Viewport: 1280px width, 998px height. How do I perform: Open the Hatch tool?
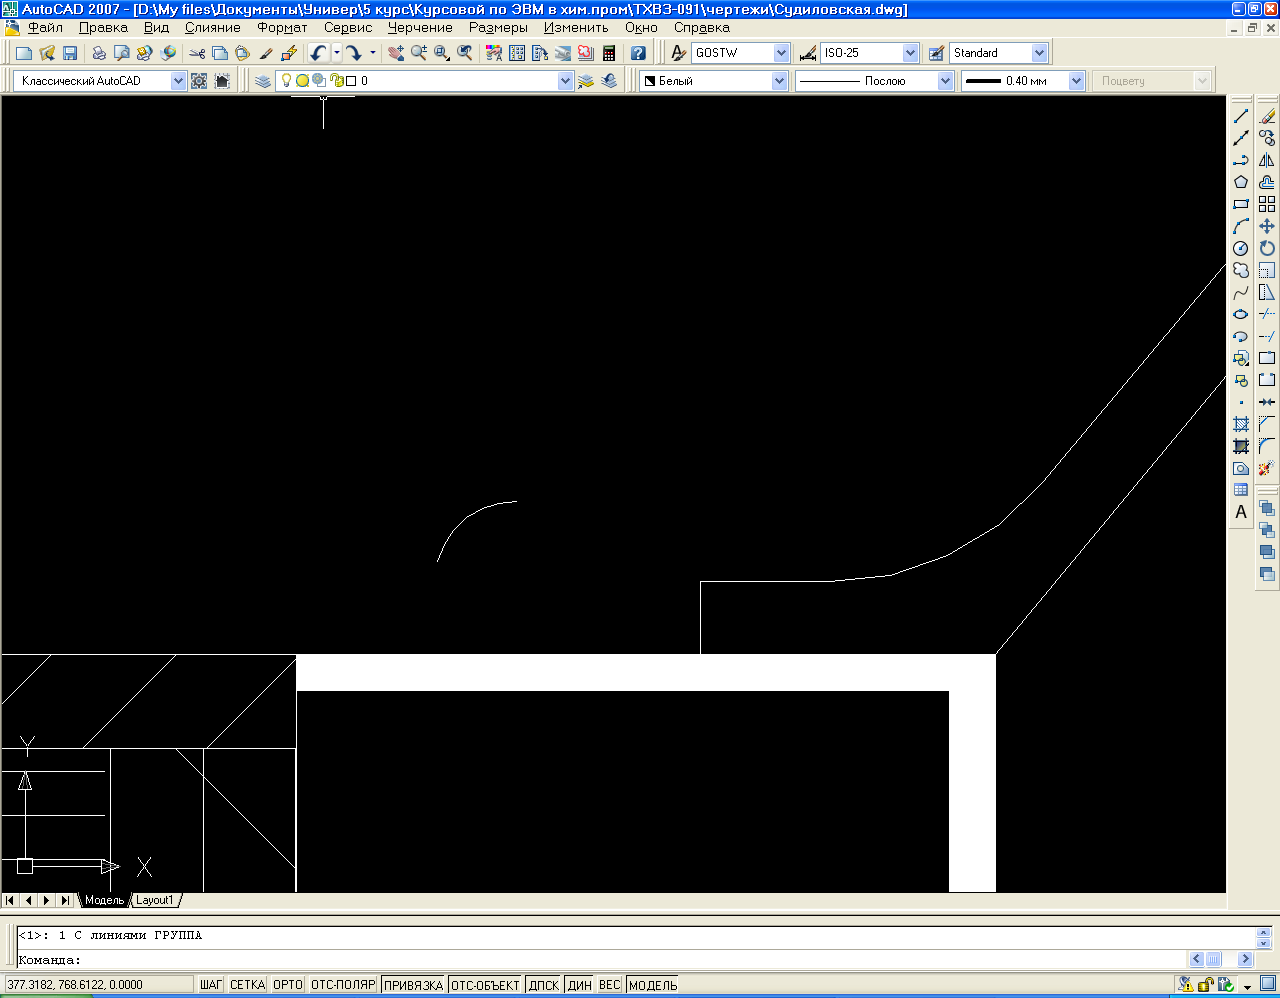click(x=1241, y=424)
